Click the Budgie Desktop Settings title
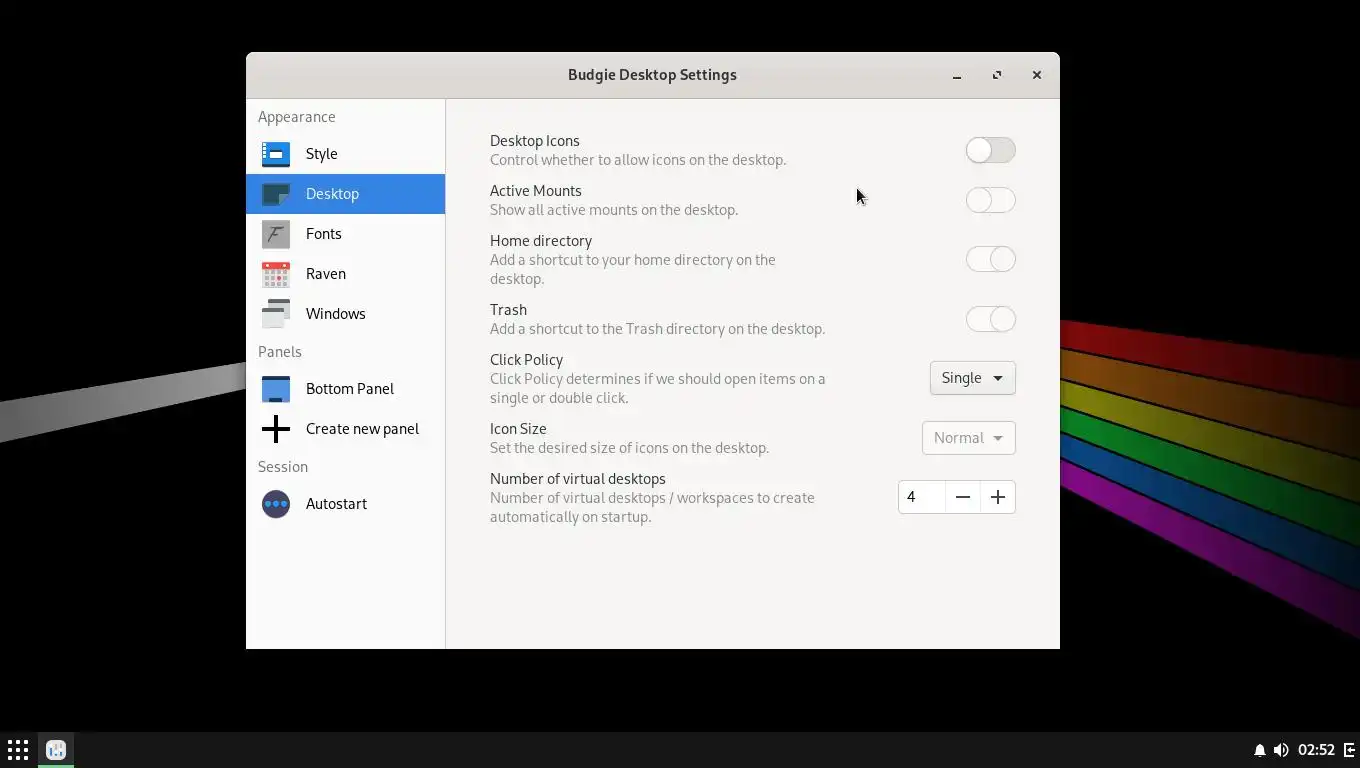Screen dimensions: 1360x768 pyautogui.click(x=652, y=75)
